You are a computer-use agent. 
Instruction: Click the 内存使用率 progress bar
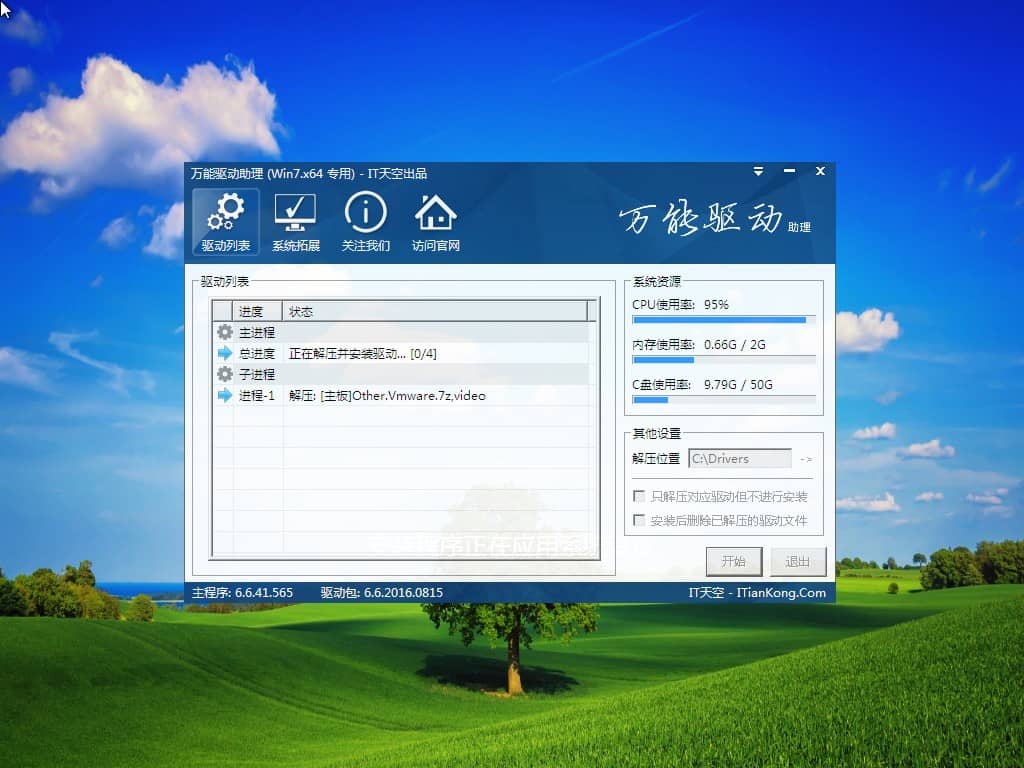[x=724, y=360]
